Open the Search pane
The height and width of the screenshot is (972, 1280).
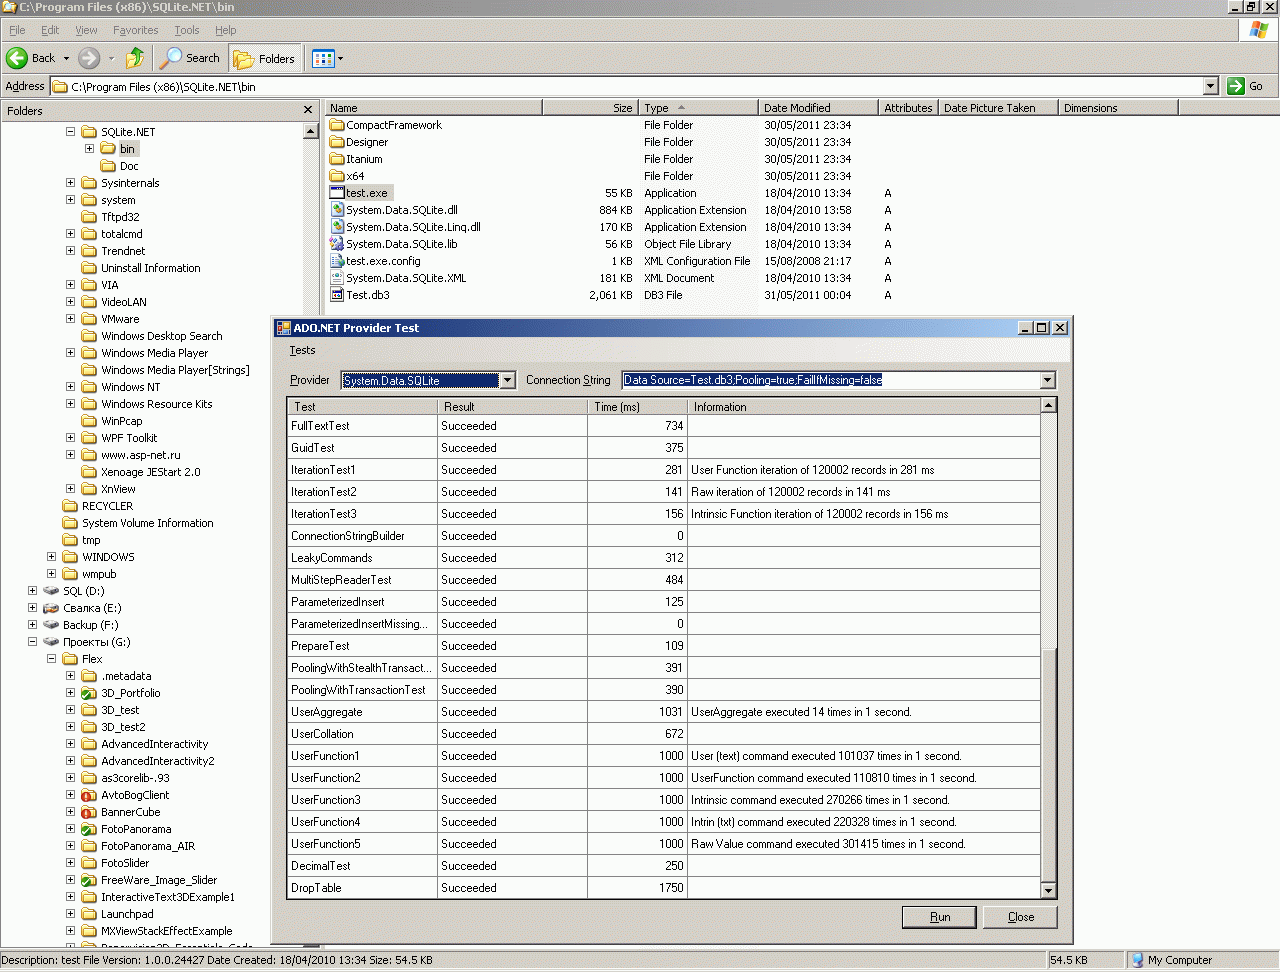coord(190,58)
